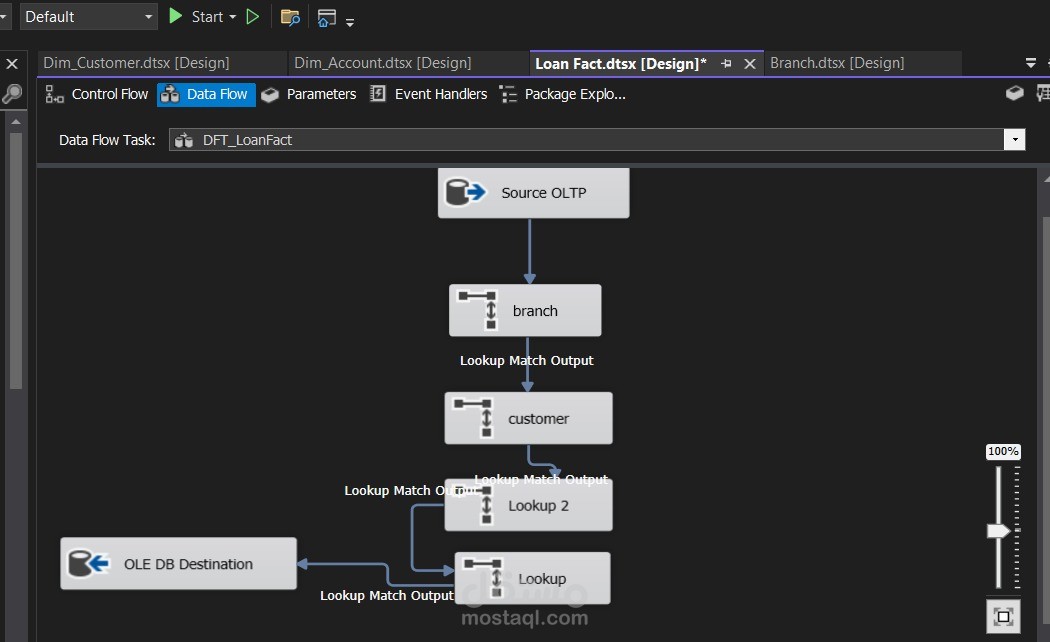Select the OLE DB Destination component
This screenshot has height=642, width=1050.
[x=178, y=563]
